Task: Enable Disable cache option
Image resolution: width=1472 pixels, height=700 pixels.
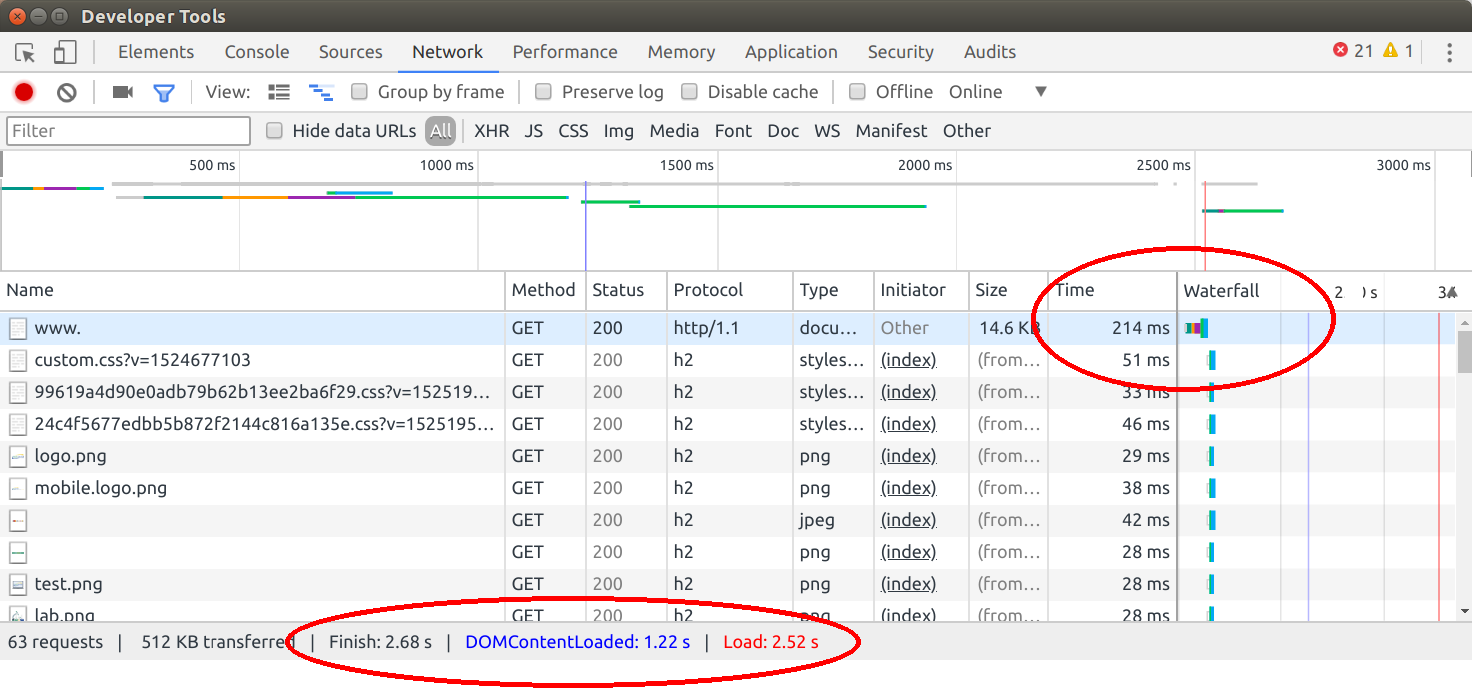Action: coord(689,91)
